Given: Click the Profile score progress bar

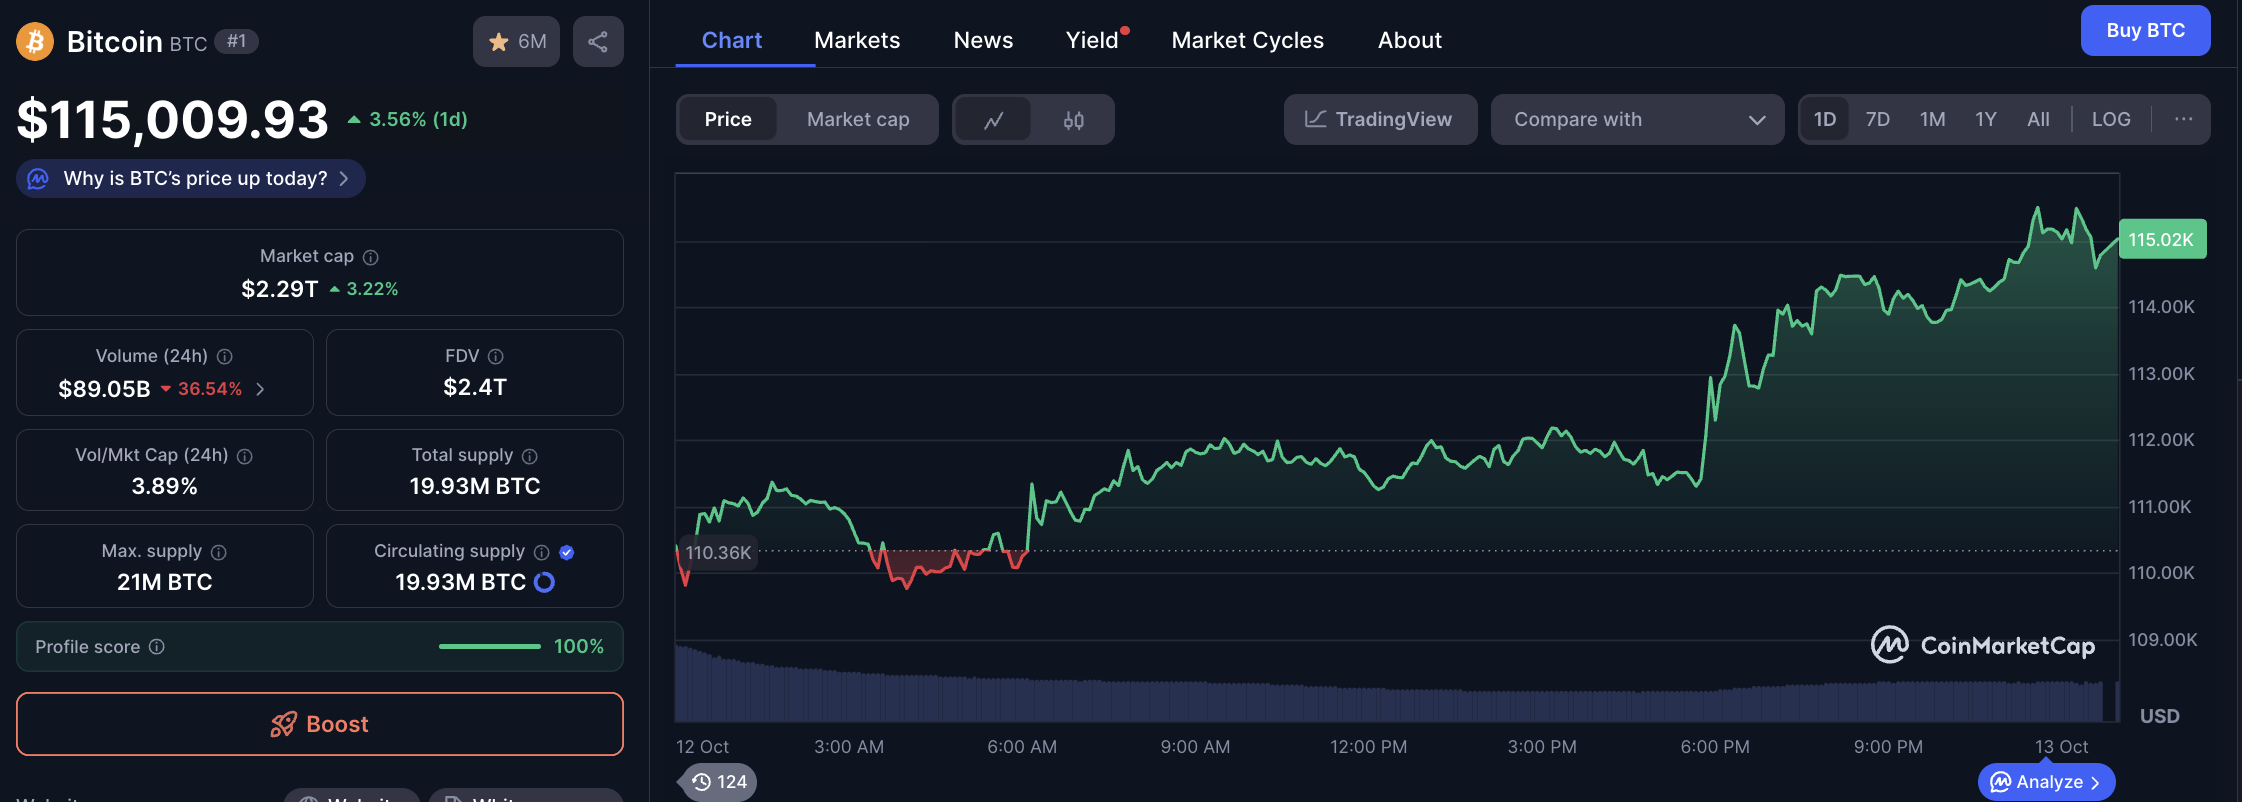Looking at the screenshot, I should tap(489, 646).
